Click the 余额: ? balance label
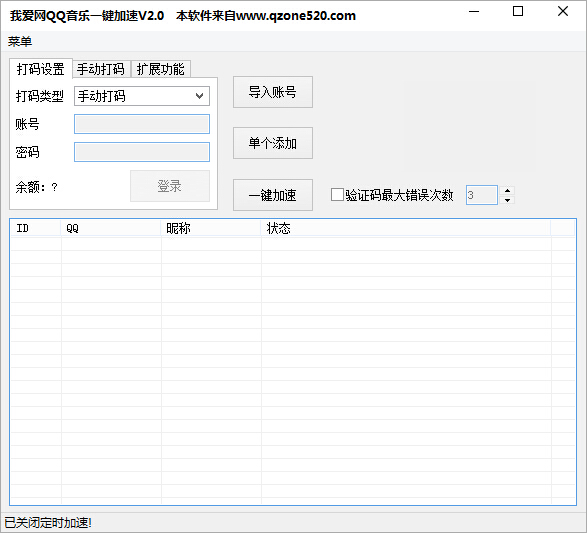587x533 pixels. pyautogui.click(x=37, y=187)
